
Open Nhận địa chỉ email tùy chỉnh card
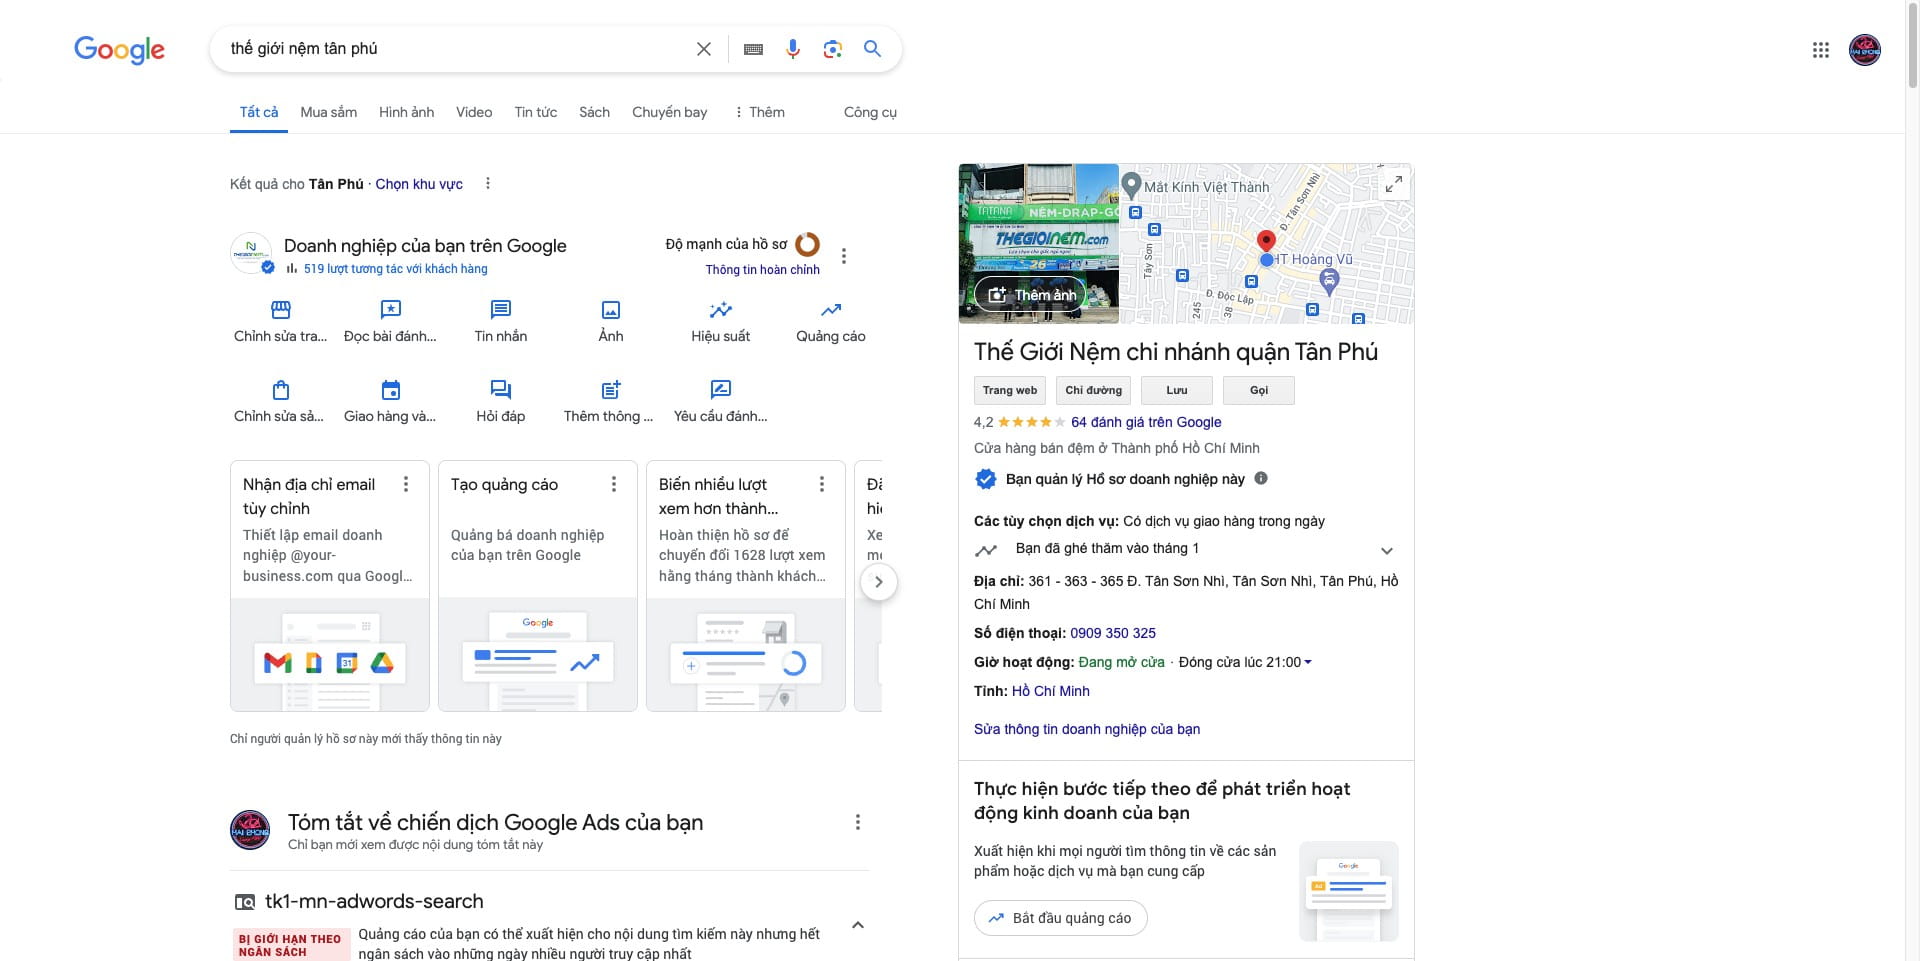(330, 586)
